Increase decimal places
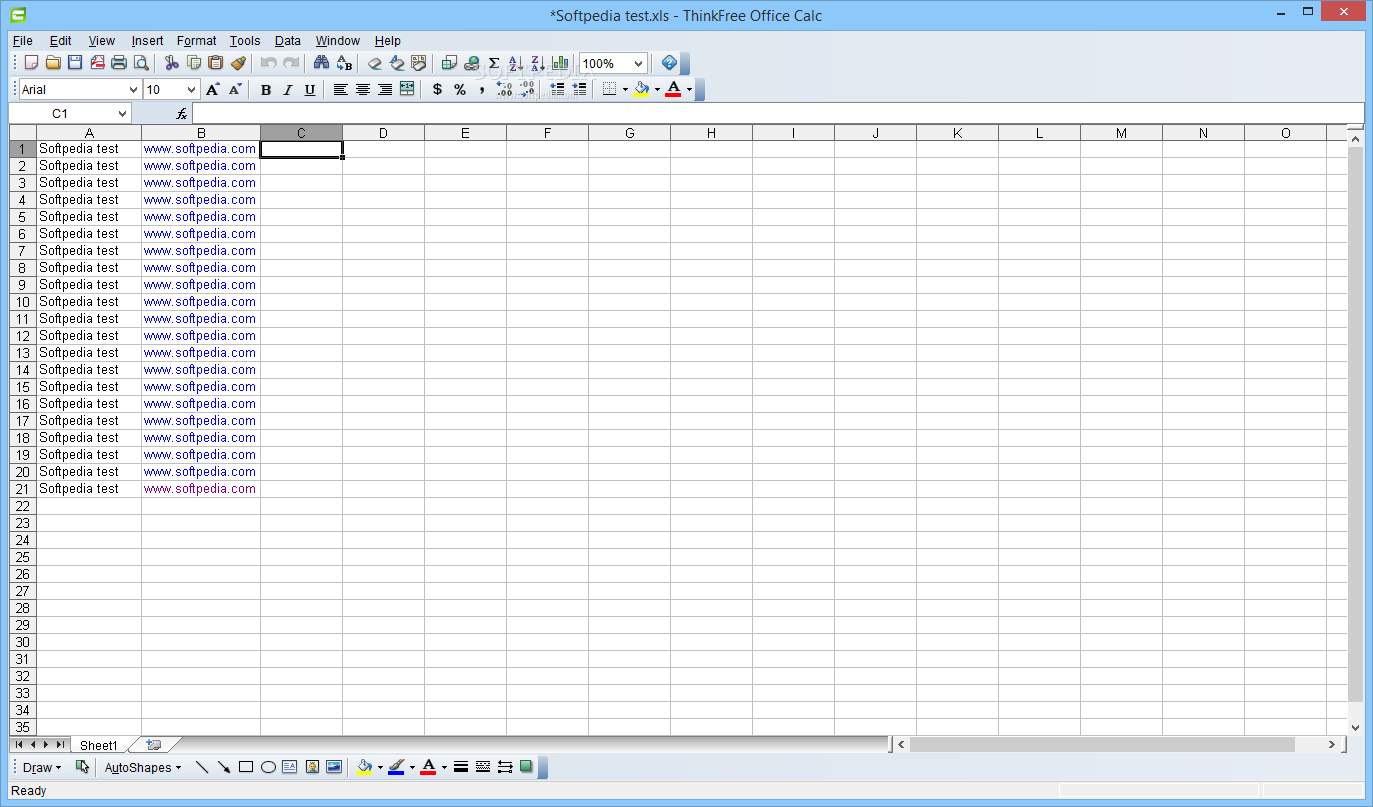The image size is (1373, 807). tap(504, 89)
